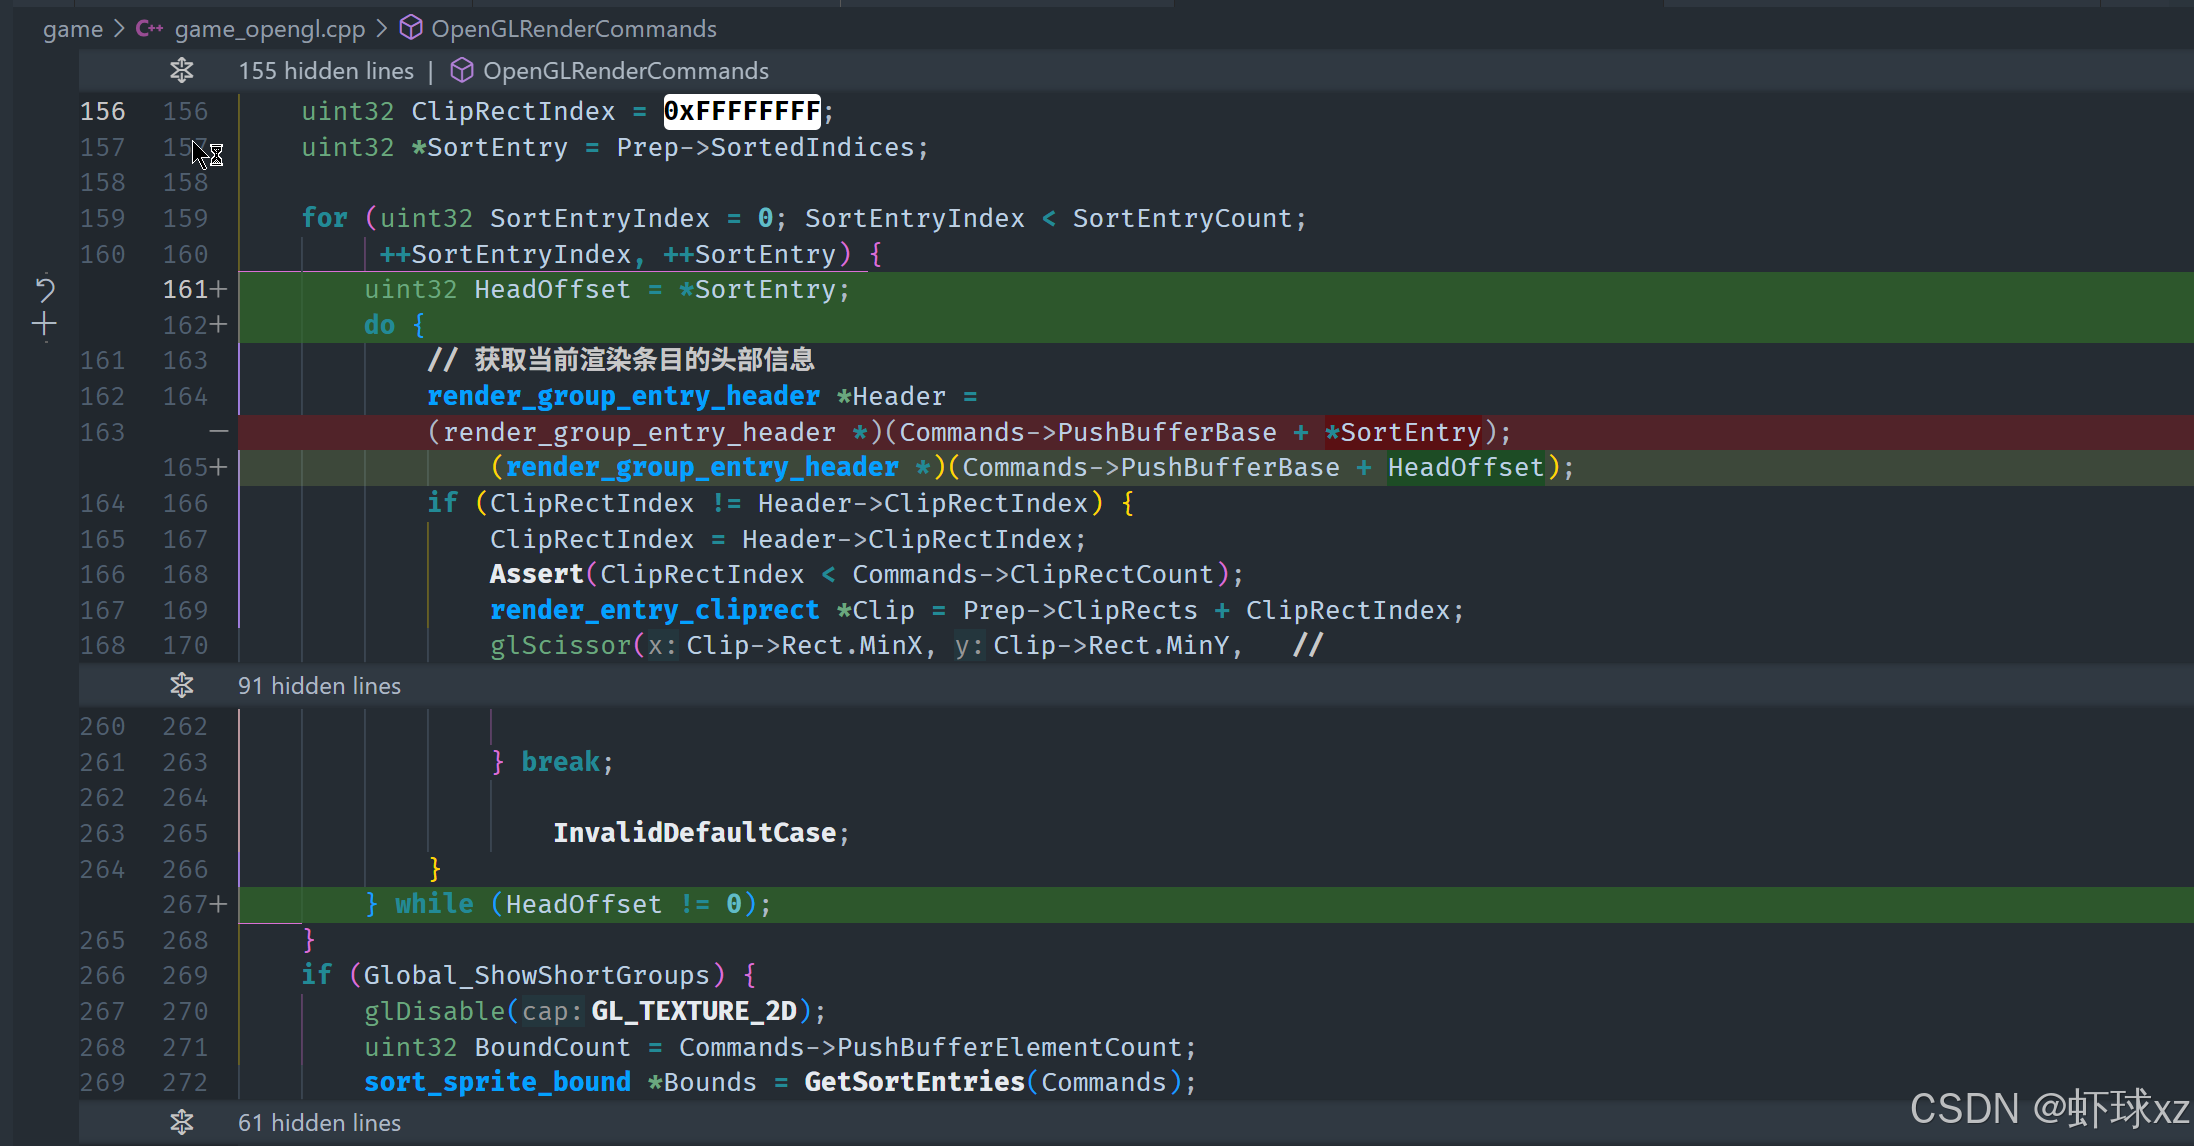Viewport: 2194px width, 1146px height.
Task: Click unfold icon beside 91 hidden lines
Action: 181,686
